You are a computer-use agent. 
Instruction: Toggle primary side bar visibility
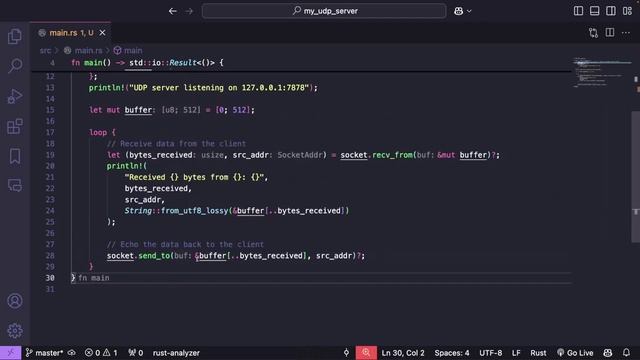pos(578,11)
